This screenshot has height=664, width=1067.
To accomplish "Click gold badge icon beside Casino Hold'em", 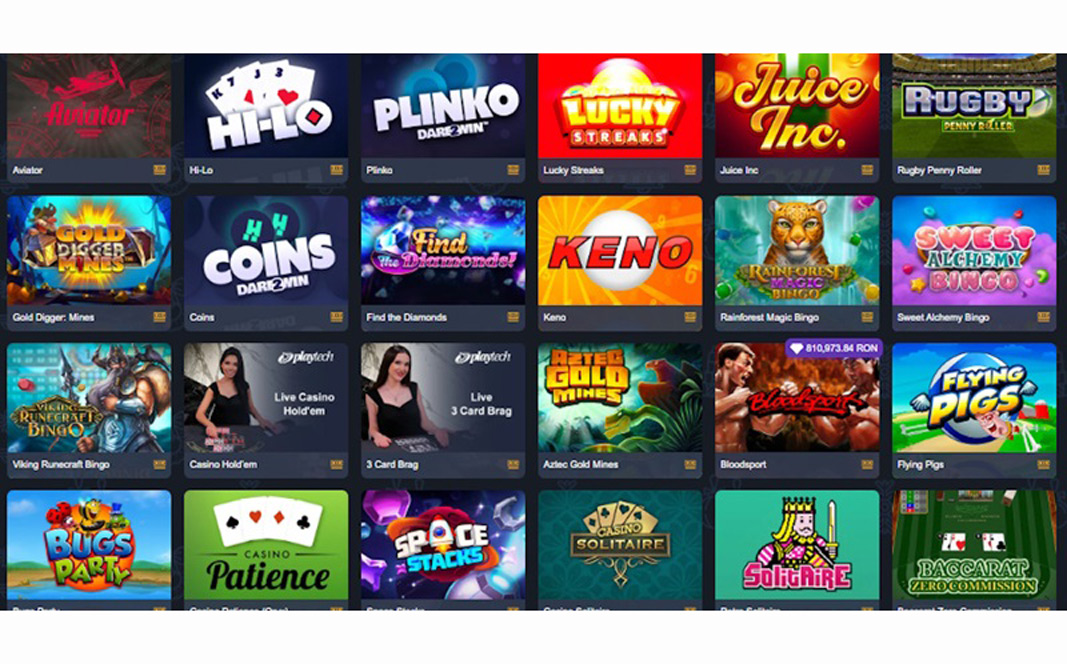I will (x=336, y=465).
